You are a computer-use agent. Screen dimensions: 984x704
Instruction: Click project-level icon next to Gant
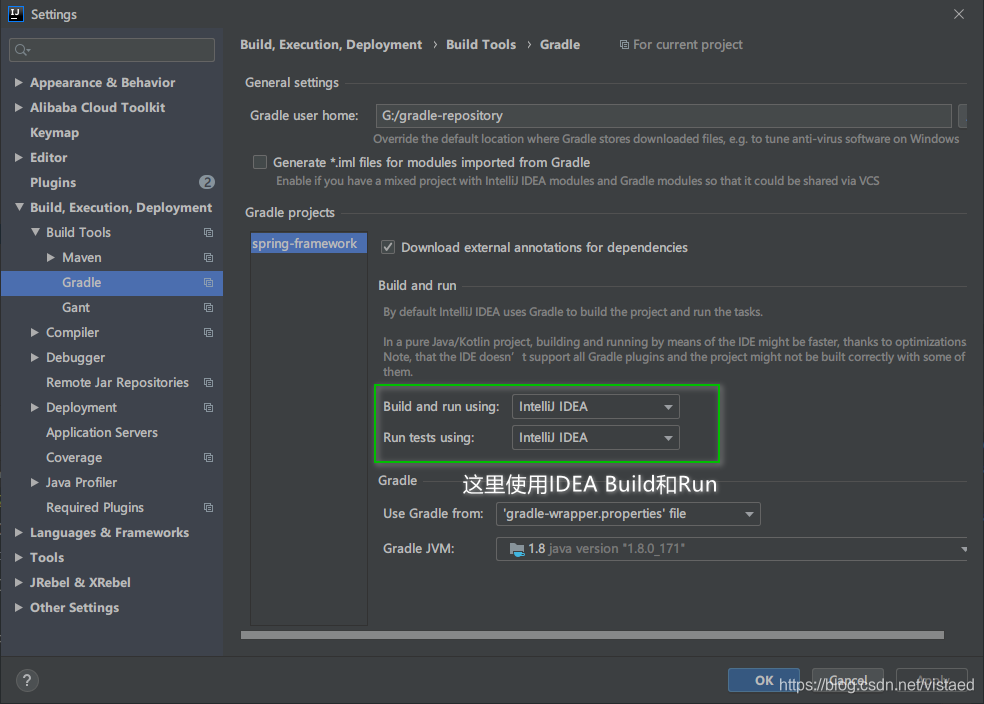[x=208, y=307]
